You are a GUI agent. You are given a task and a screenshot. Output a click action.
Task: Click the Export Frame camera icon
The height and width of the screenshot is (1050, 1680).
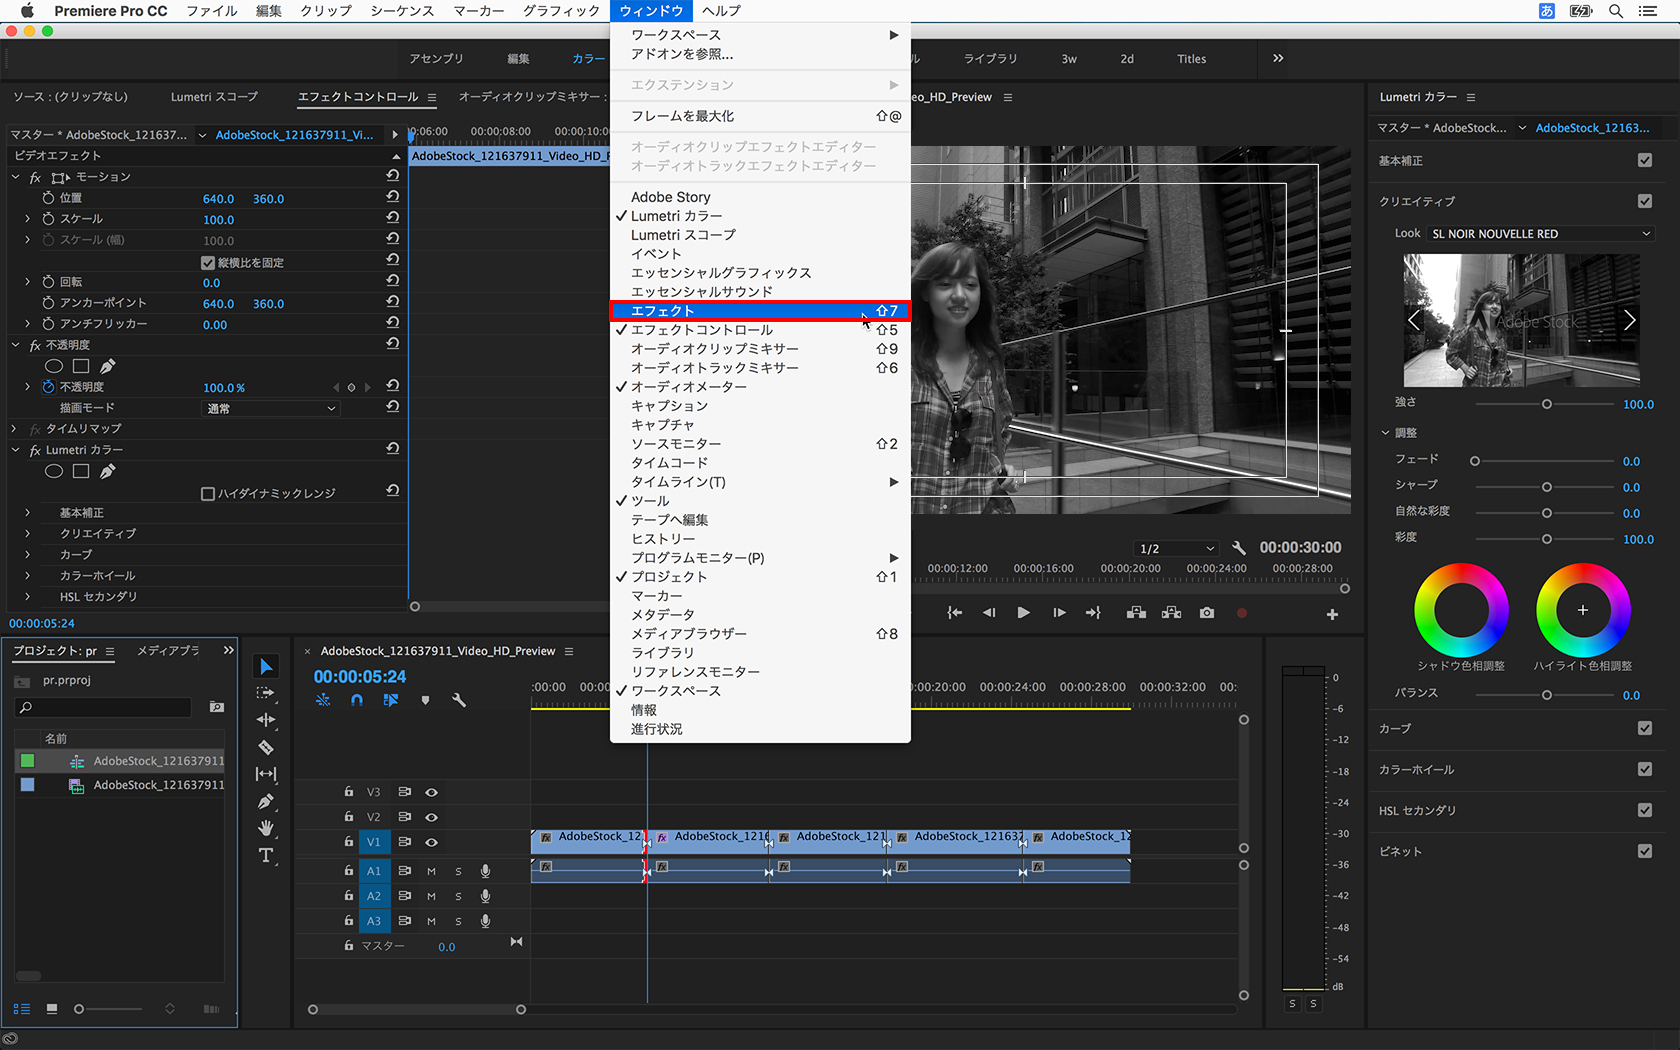click(x=1207, y=613)
